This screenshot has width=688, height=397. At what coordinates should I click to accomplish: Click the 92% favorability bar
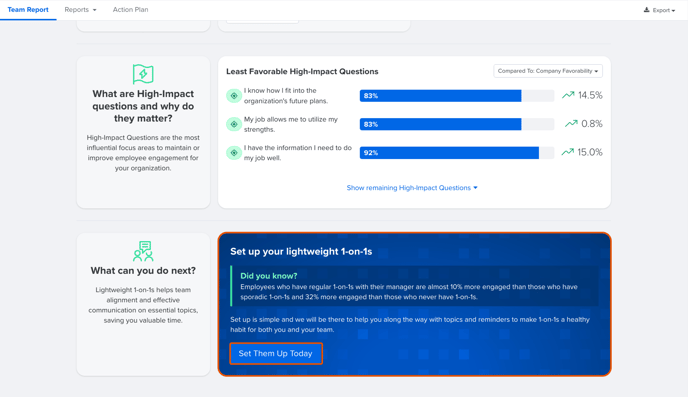[x=457, y=153]
